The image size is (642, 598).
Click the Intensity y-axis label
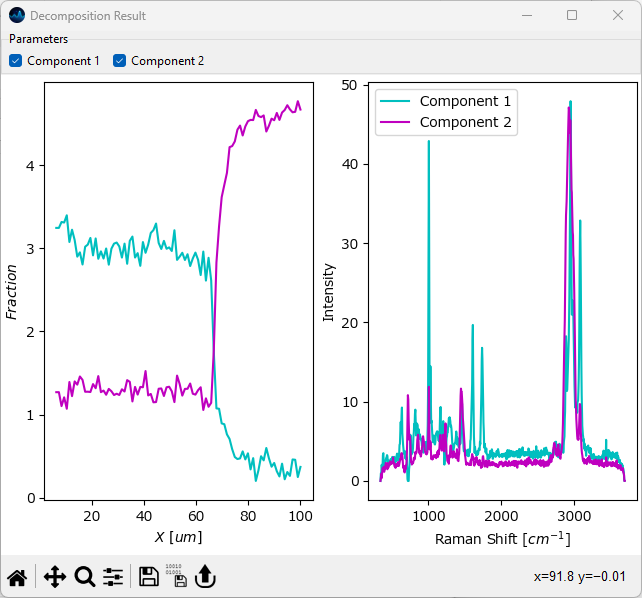(x=328, y=292)
